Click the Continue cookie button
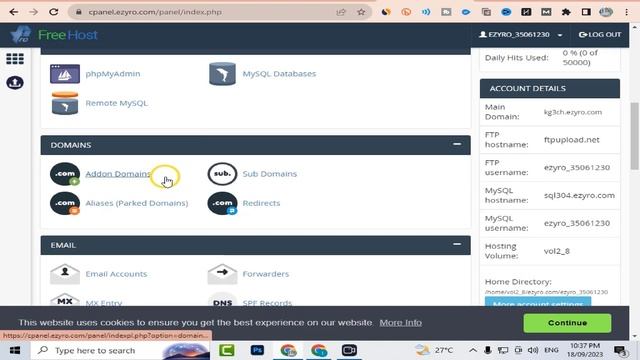The image size is (640, 360). pos(567,323)
